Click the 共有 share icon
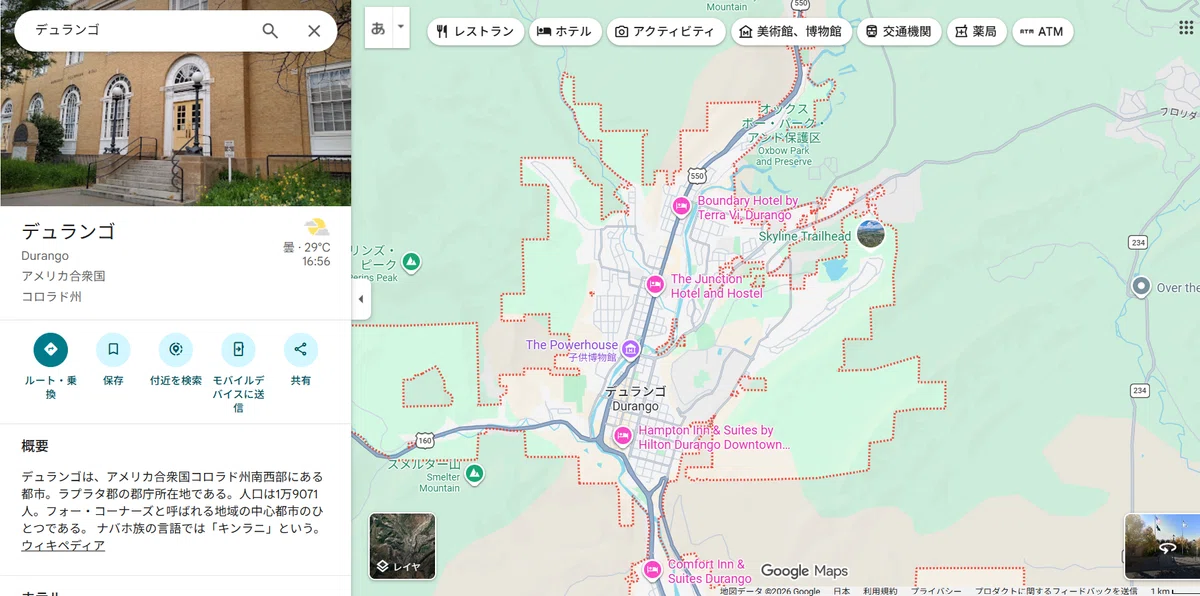This screenshot has width=1200, height=596. tap(301, 349)
